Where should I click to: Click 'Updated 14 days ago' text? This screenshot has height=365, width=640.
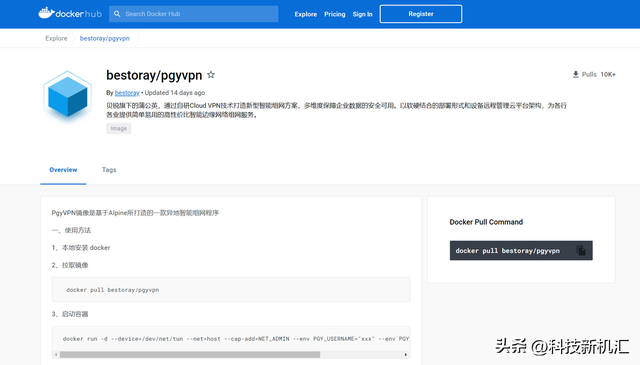[x=175, y=93]
